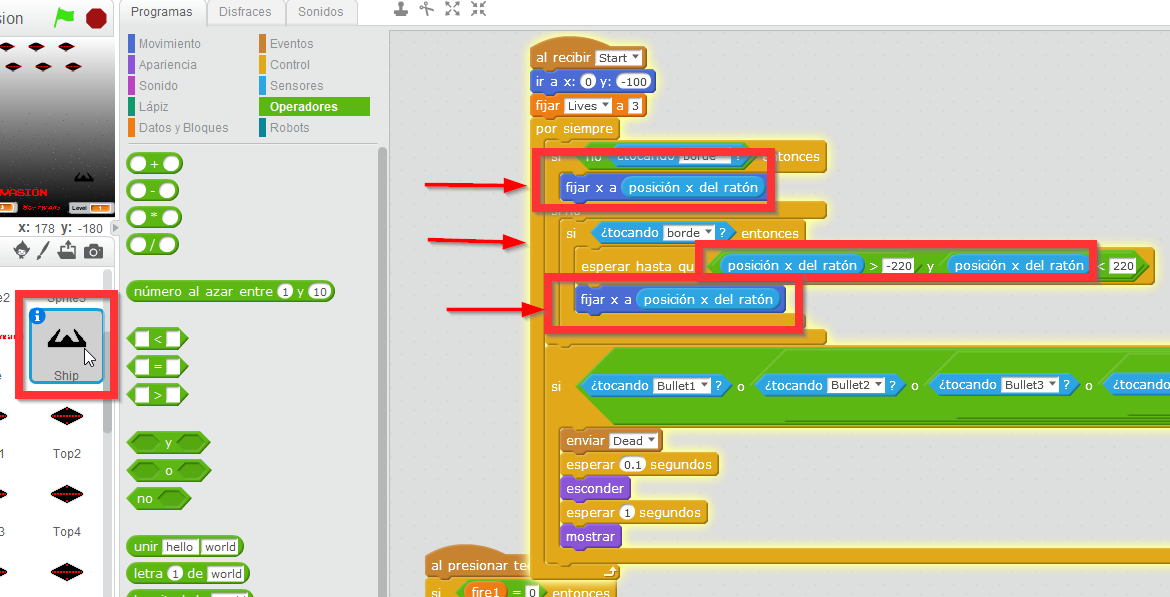1170x597 pixels.
Task: Click the 'número al azar entre' block
Action: (x=231, y=292)
